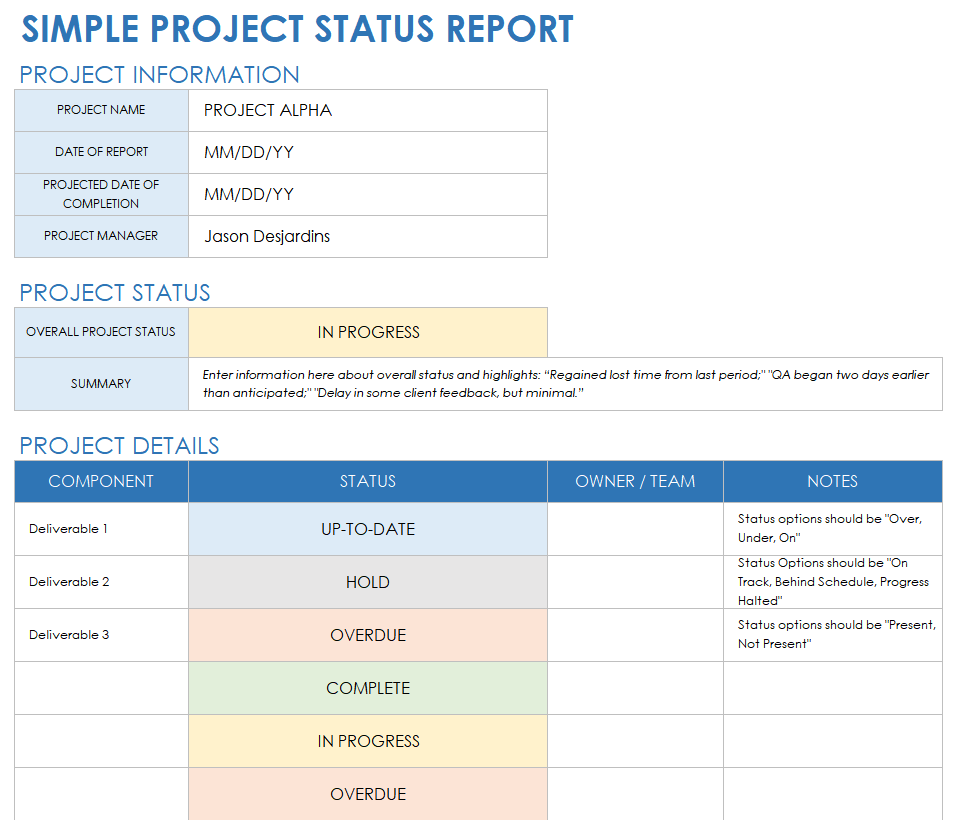This screenshot has width=954, height=820.
Task: Open the UP-TO-DATE status for Deliverable 1
Action: click(x=367, y=529)
